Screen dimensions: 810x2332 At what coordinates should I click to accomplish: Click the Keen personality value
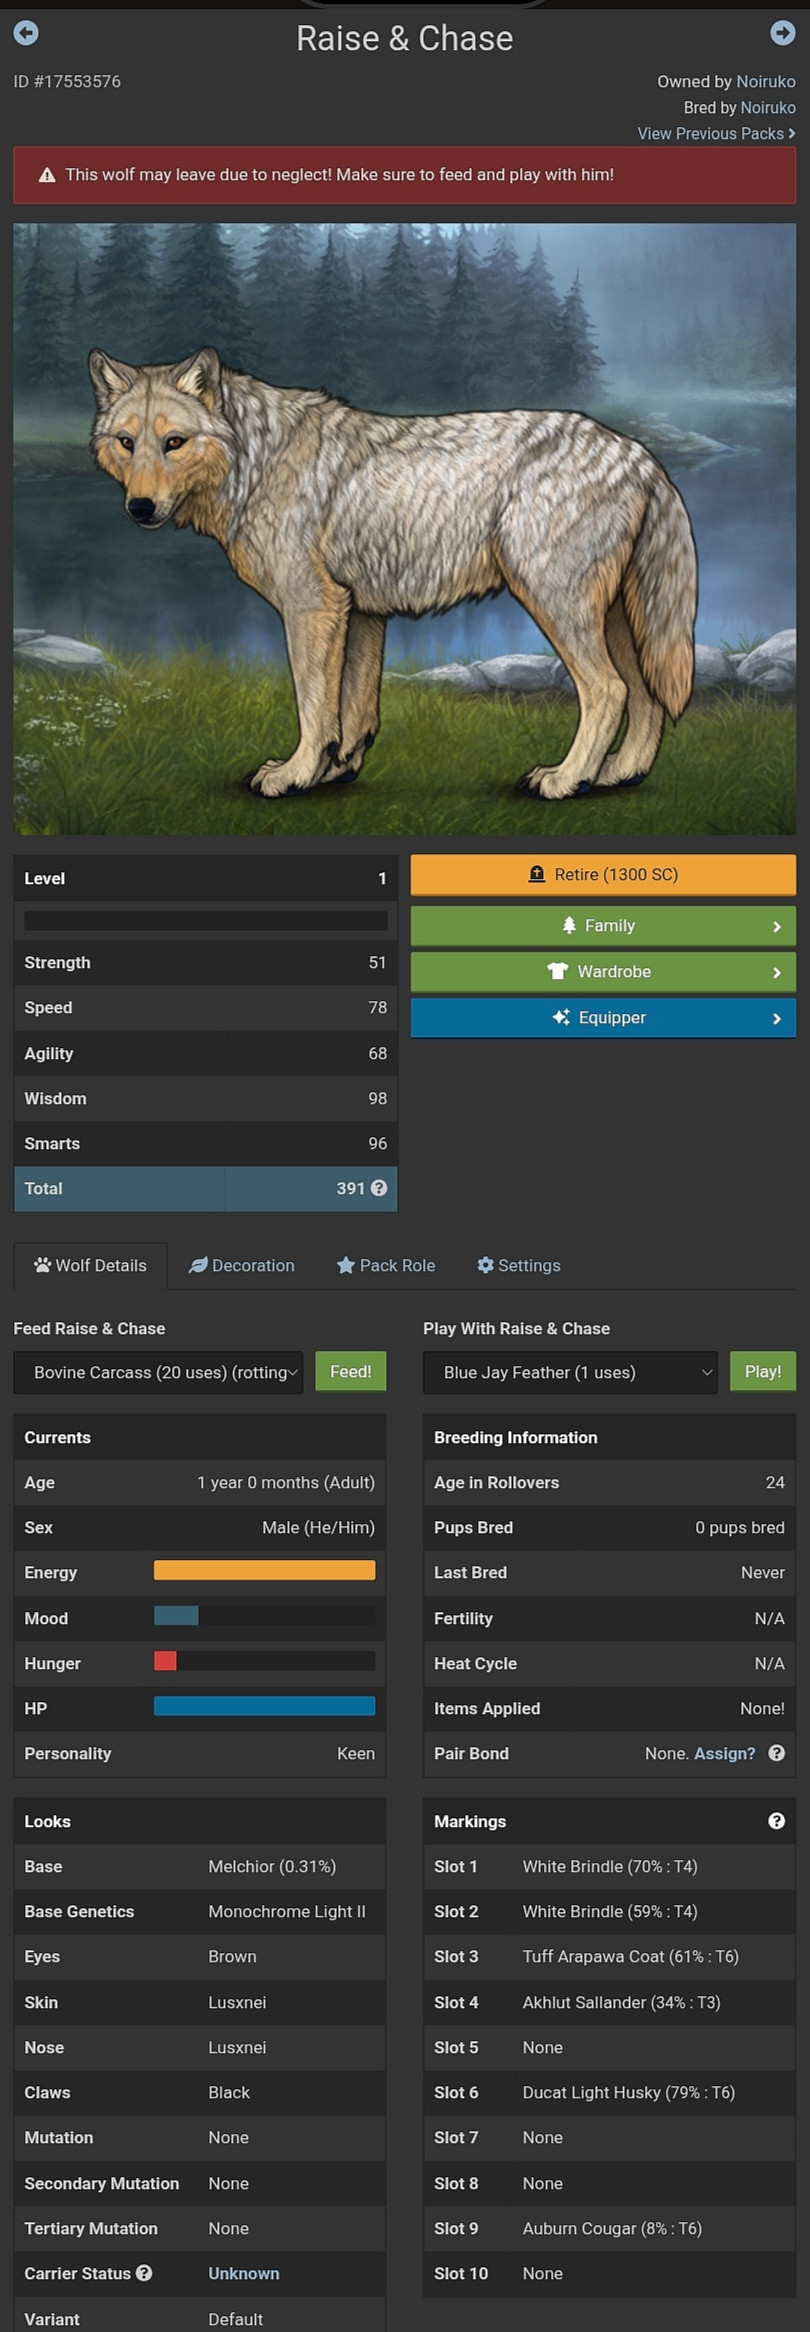pos(356,1753)
